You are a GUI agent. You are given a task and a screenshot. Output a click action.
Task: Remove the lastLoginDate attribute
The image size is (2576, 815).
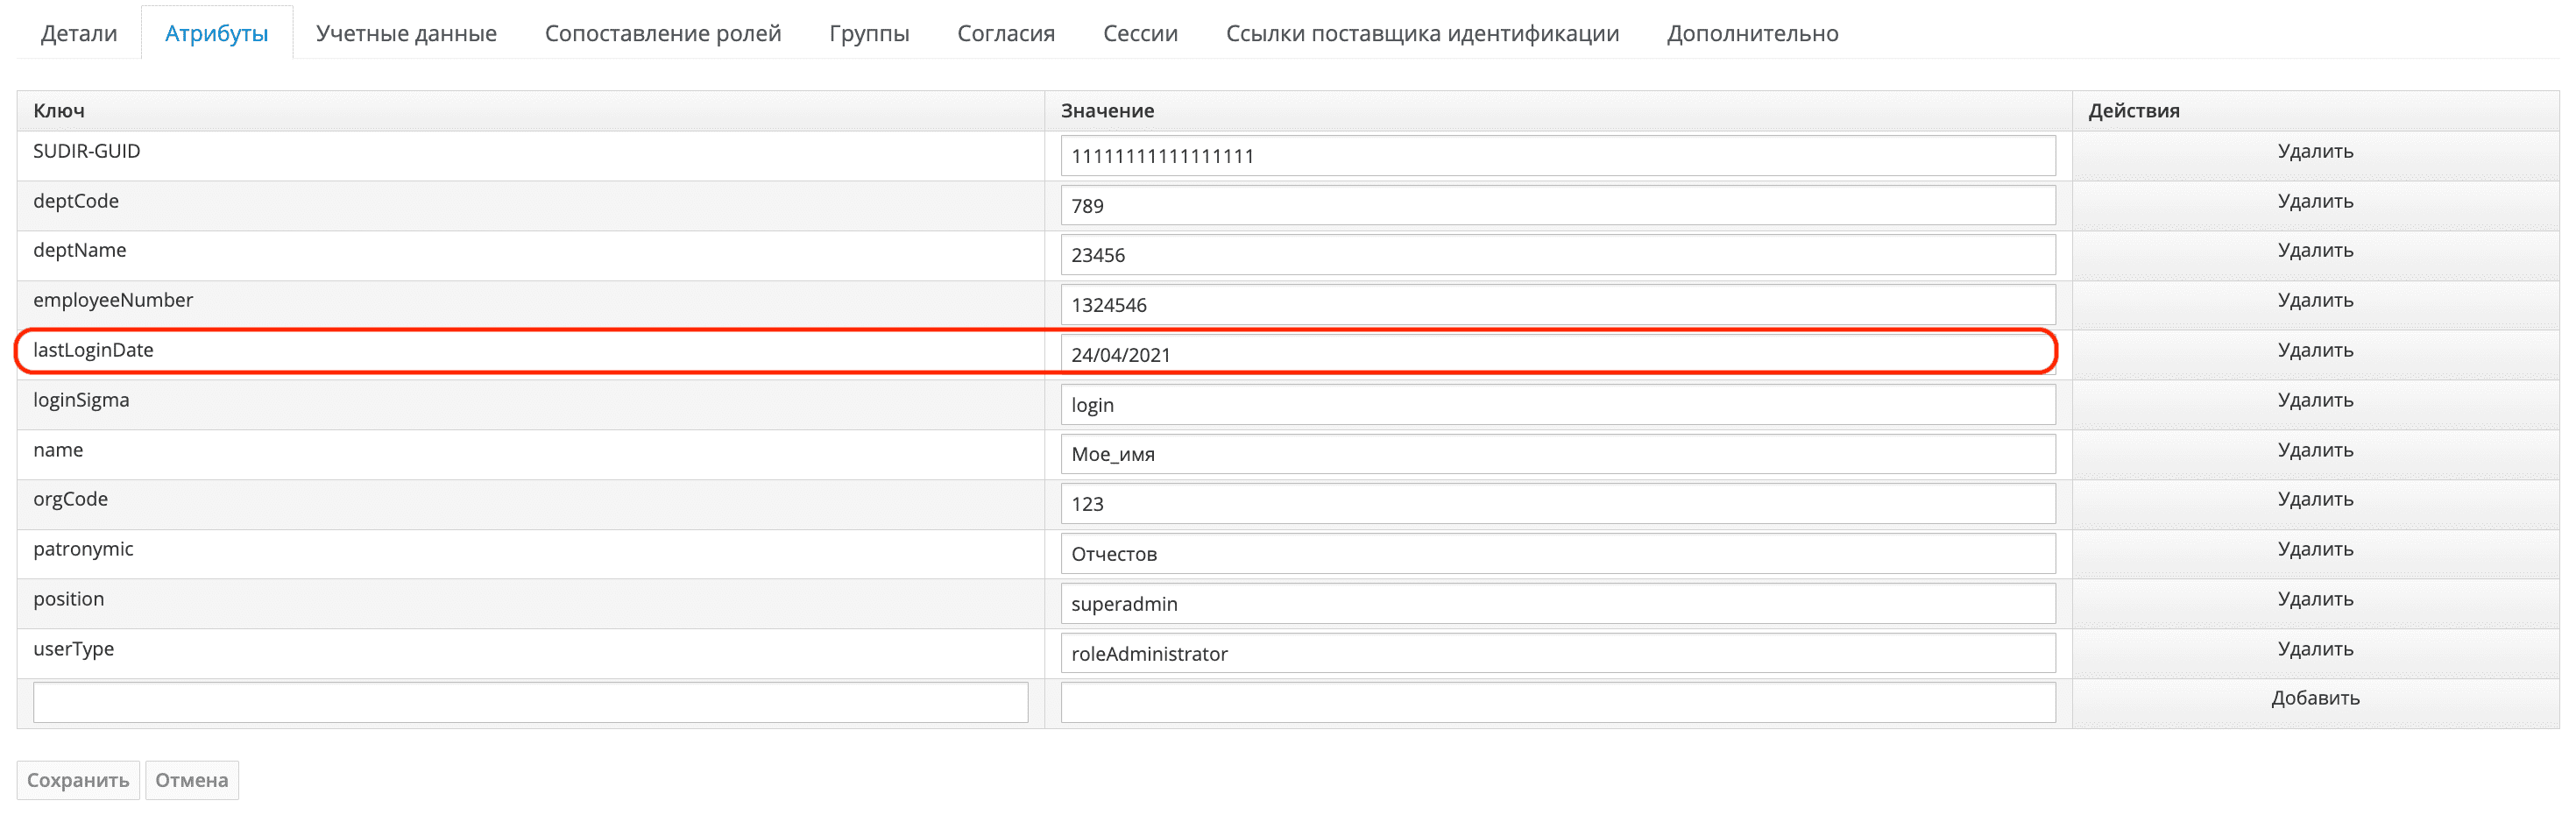tap(2314, 350)
